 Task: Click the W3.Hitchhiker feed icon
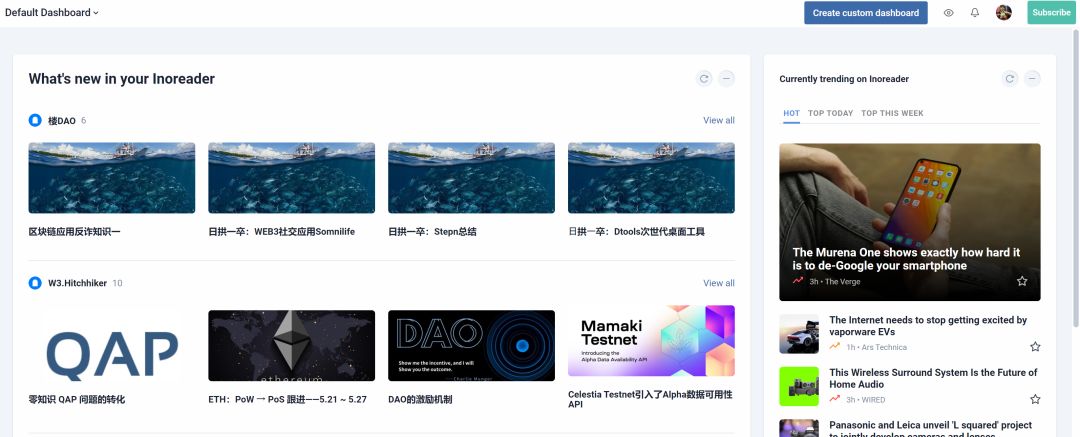point(35,283)
